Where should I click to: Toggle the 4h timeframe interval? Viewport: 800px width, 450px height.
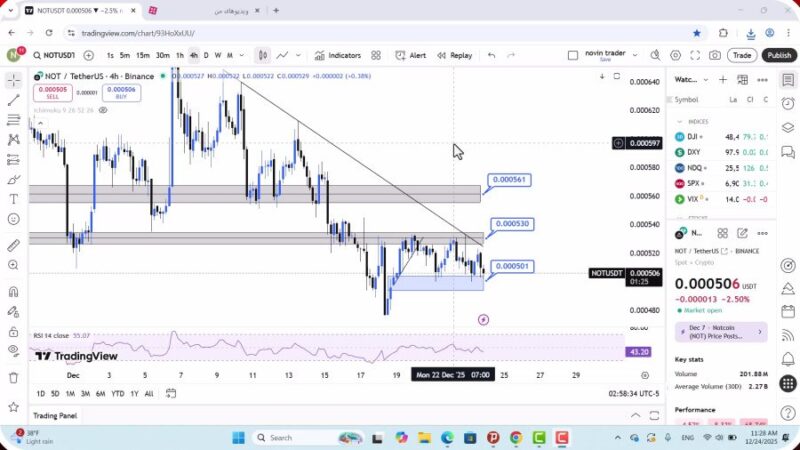pos(193,55)
